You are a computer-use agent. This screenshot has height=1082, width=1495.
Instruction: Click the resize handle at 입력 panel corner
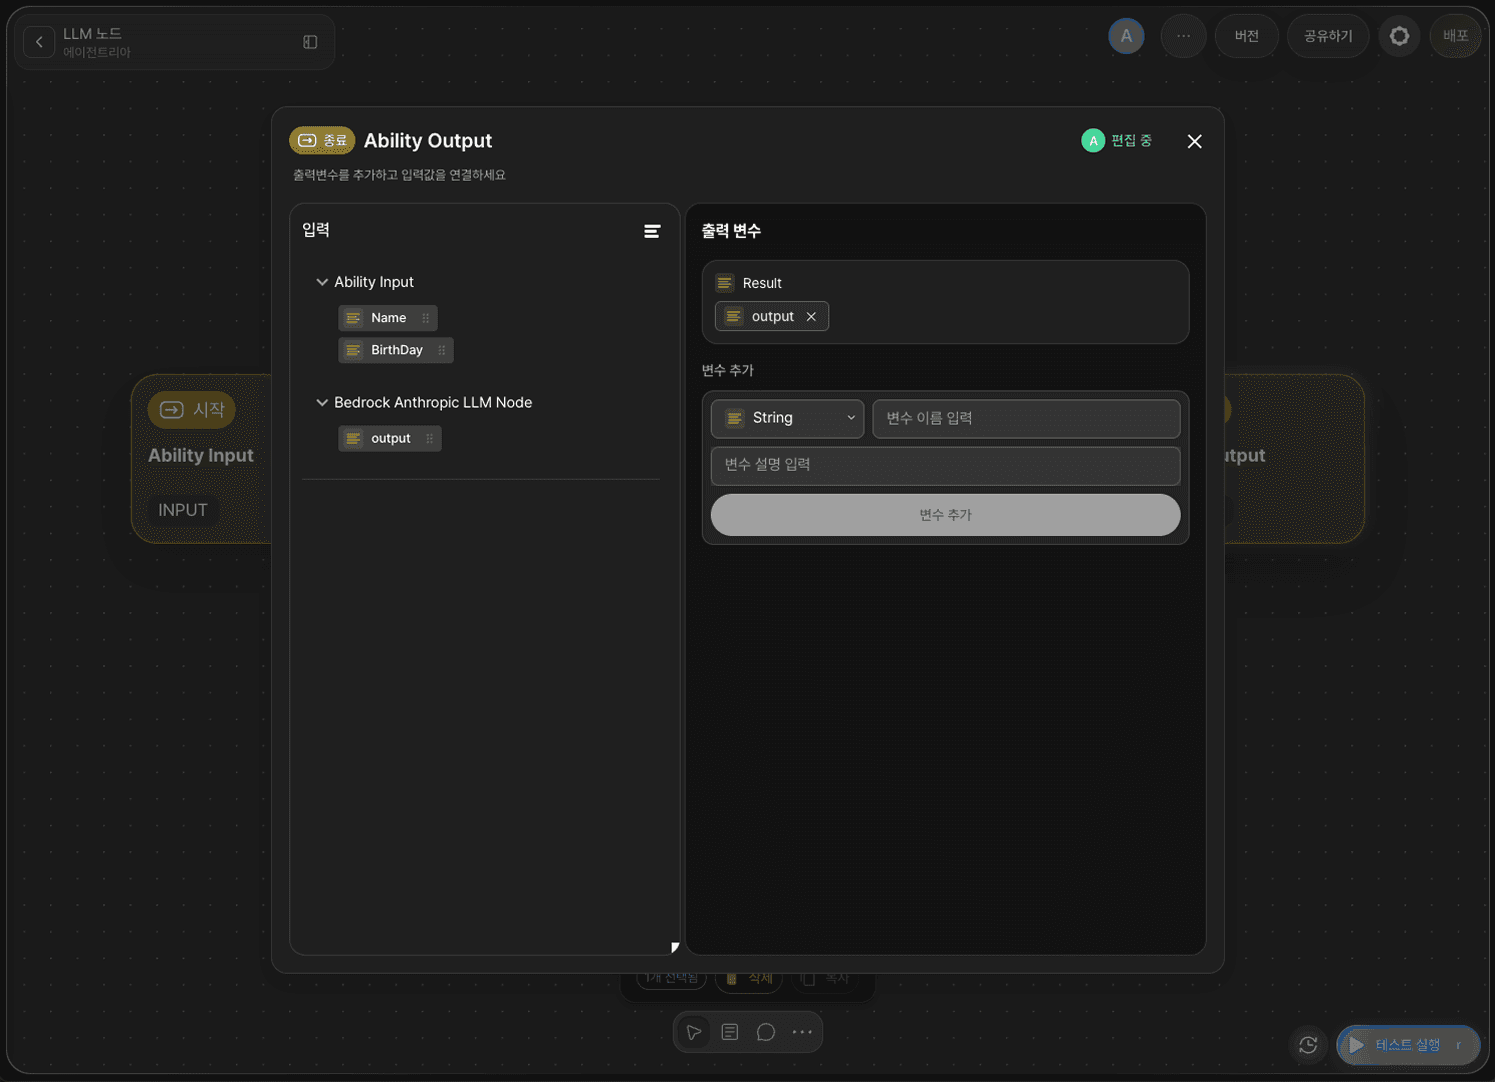click(675, 947)
